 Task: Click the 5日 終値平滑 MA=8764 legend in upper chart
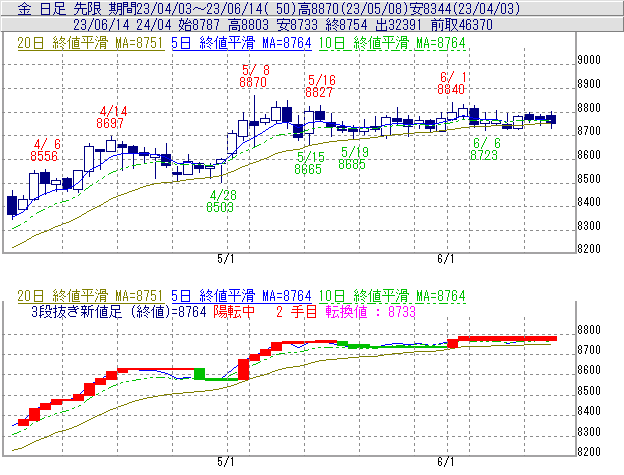(x=241, y=43)
